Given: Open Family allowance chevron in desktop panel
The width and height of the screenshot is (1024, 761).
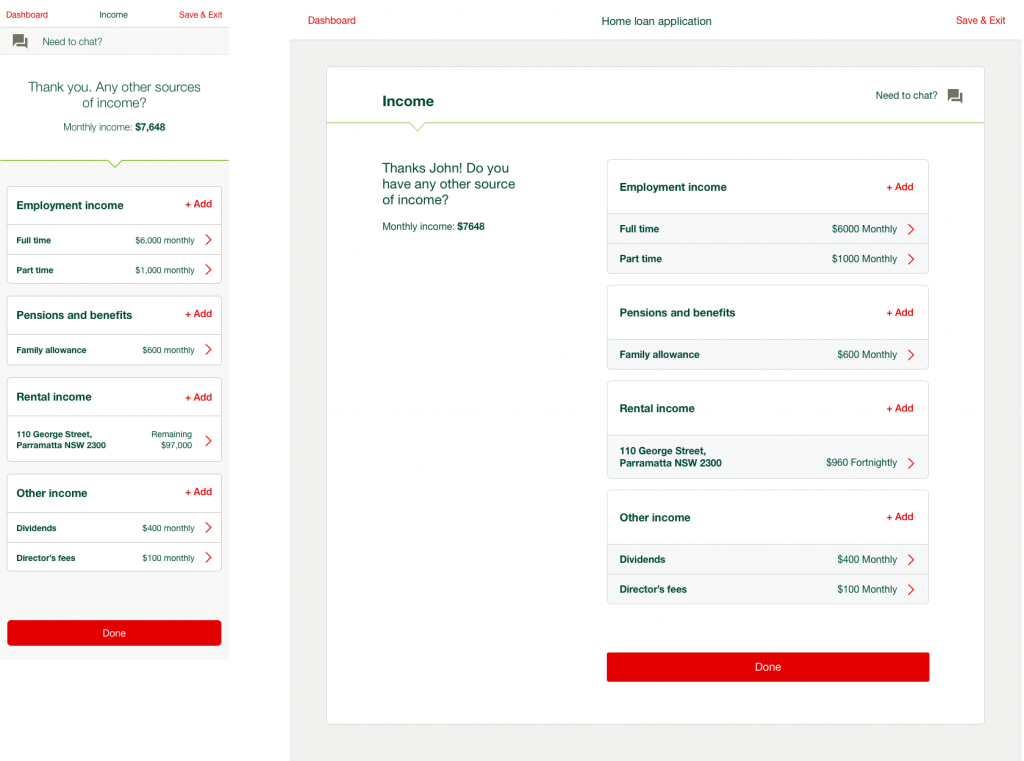Looking at the screenshot, I should (x=911, y=355).
